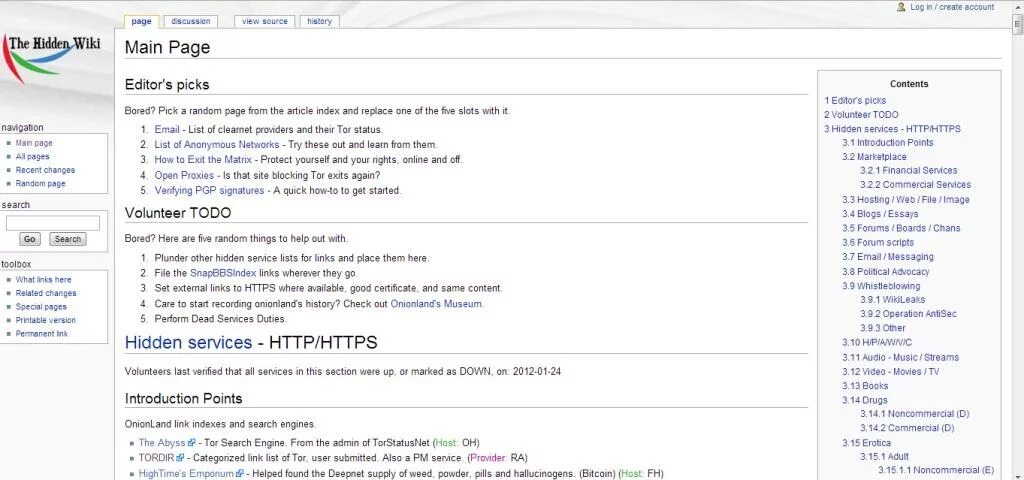Jump to 1 Editor's picks in Contents
1024x480 pixels.
coord(855,101)
